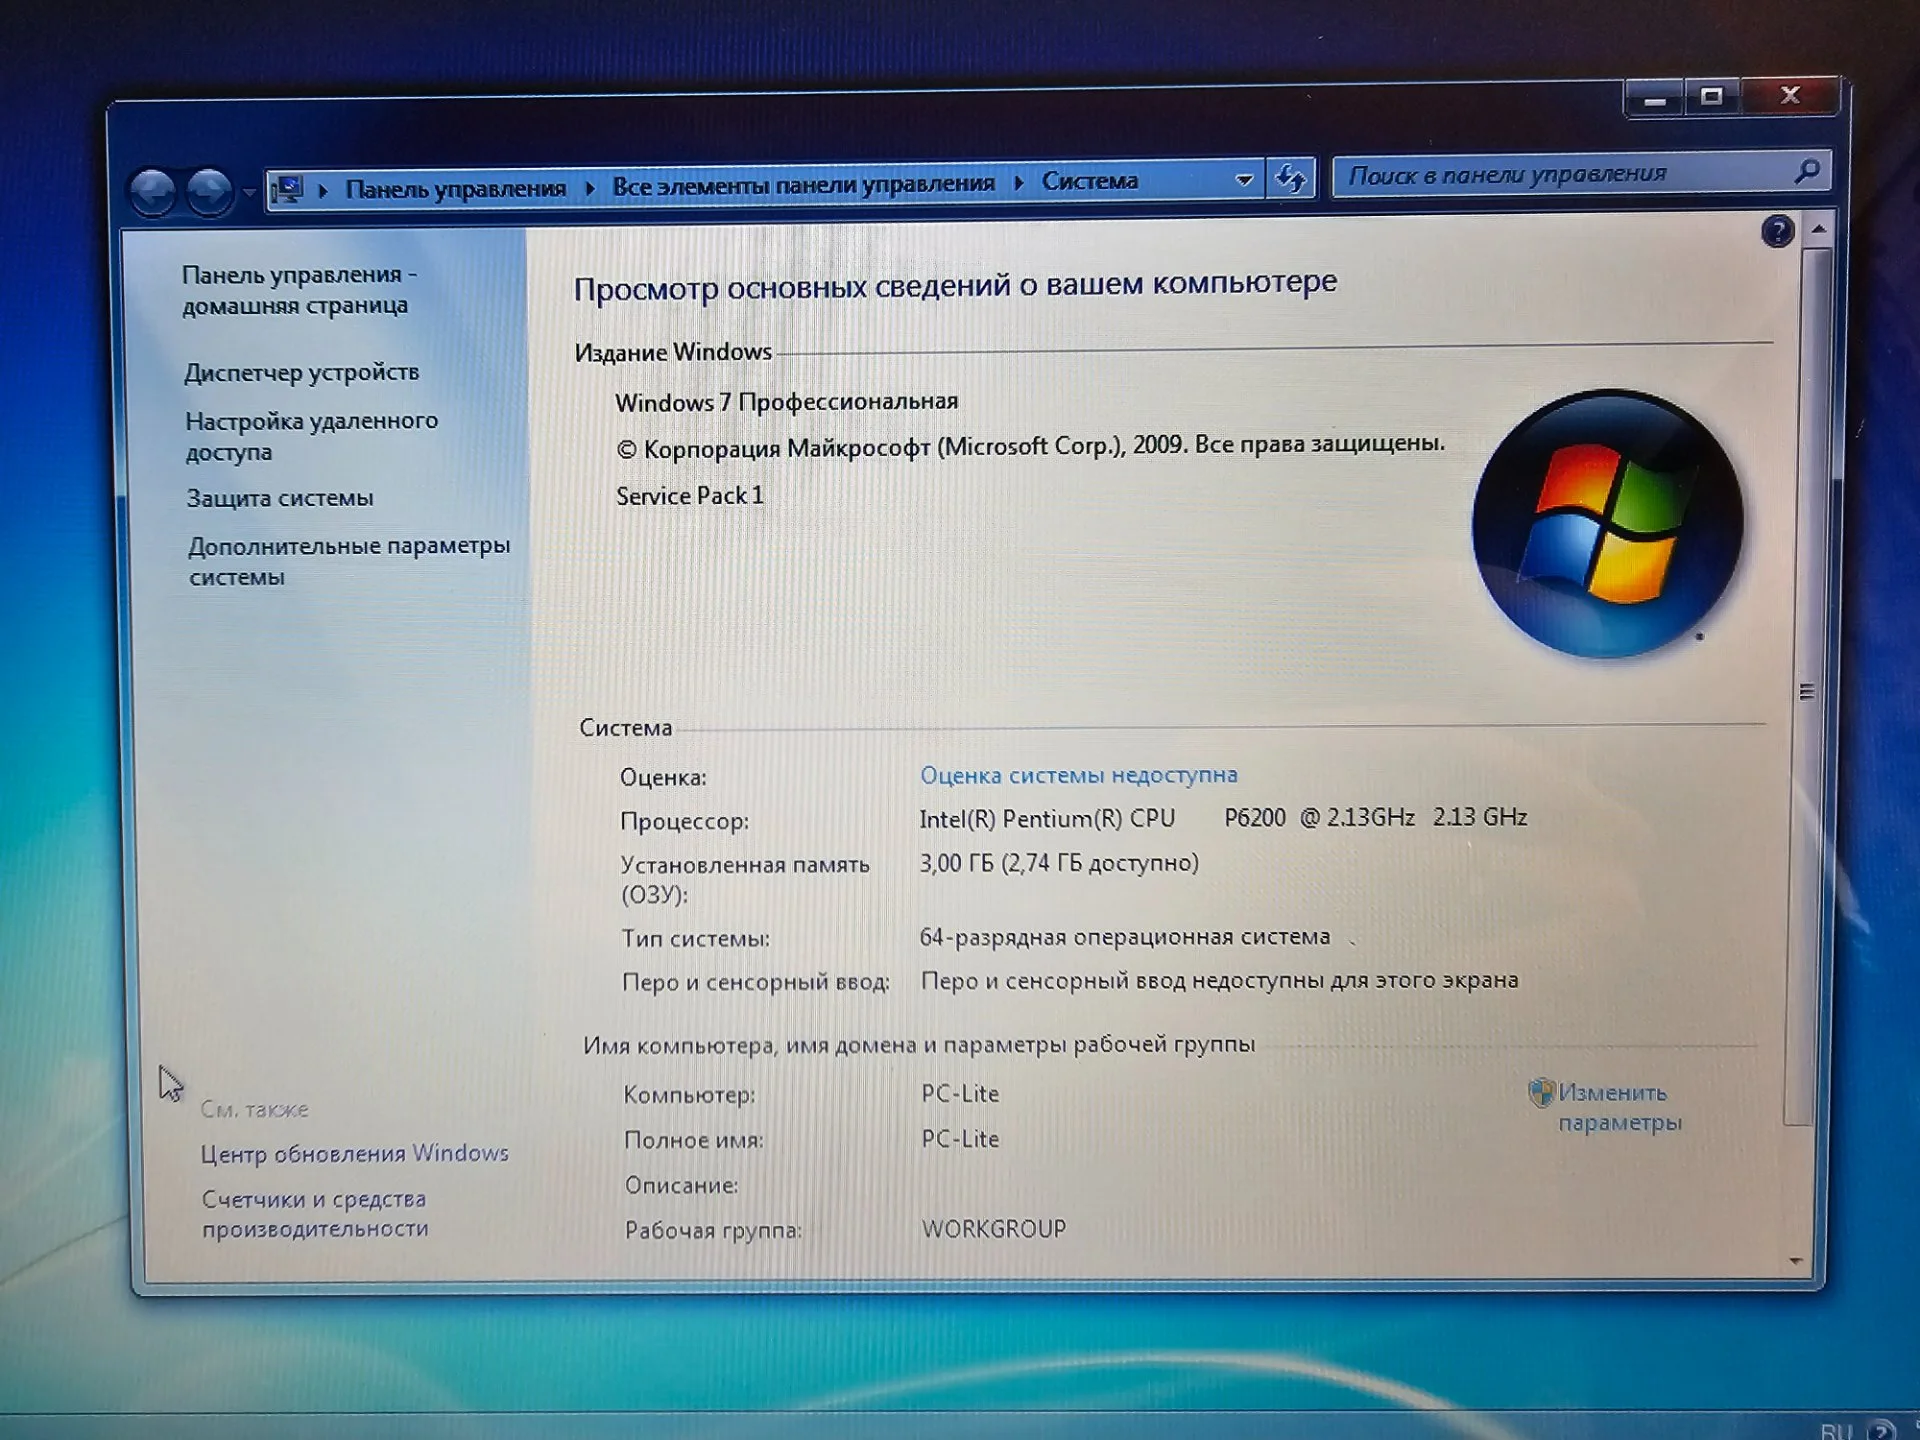This screenshot has height=1440, width=1920.
Task: Open 'Все элементы панели управления' breadcrumb
Action: [803, 184]
